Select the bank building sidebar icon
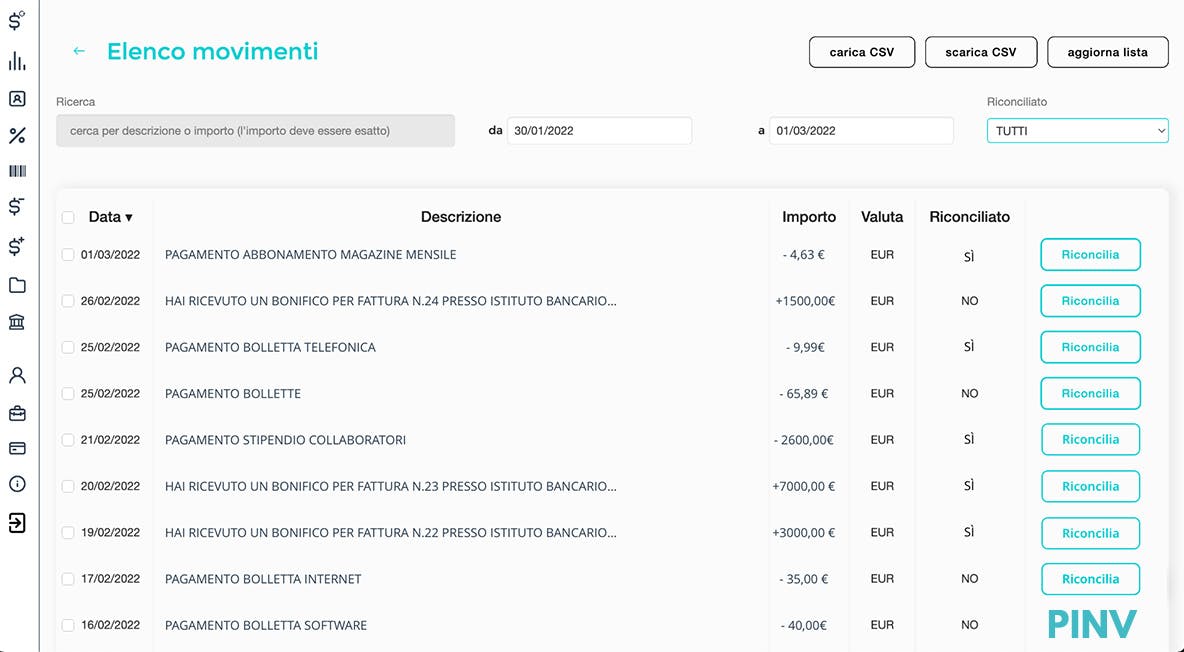The image size is (1184, 652). pyautogui.click(x=17, y=322)
